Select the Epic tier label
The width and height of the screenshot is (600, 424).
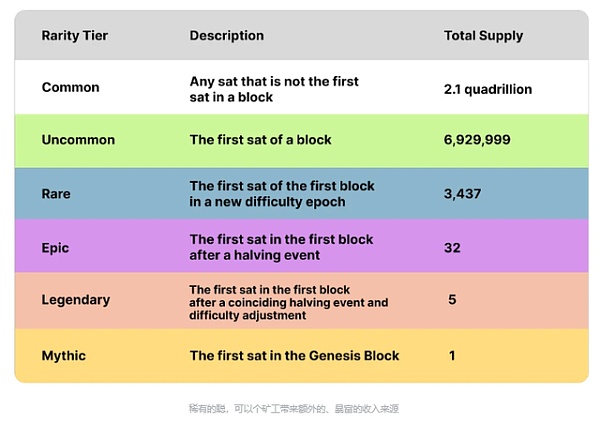pos(57,247)
